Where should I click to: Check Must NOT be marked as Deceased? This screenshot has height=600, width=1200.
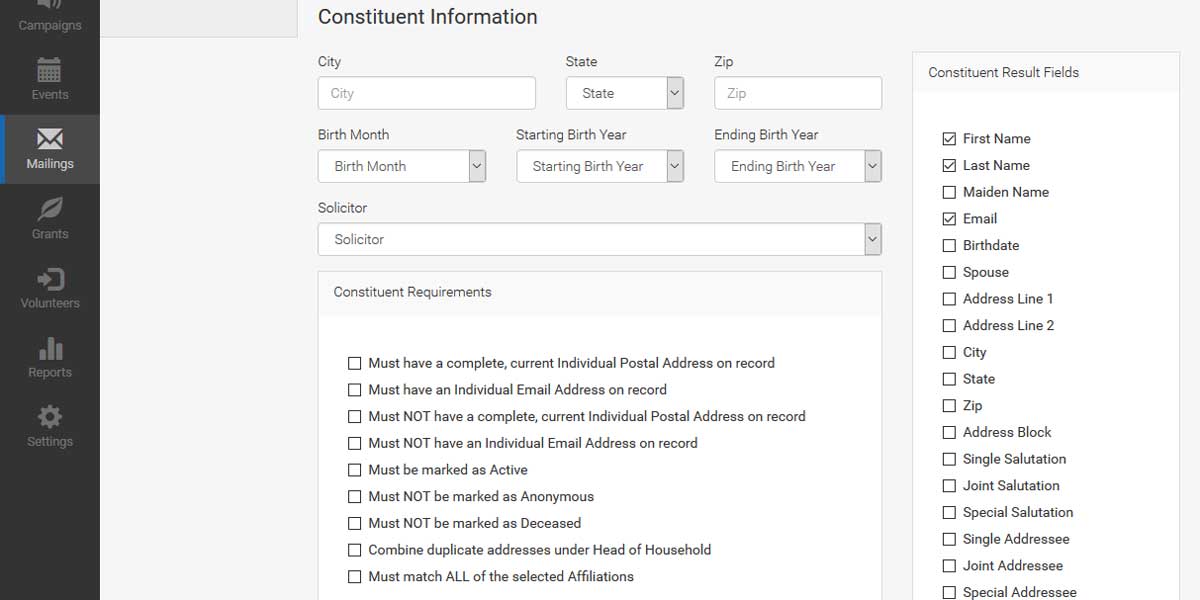click(x=354, y=523)
